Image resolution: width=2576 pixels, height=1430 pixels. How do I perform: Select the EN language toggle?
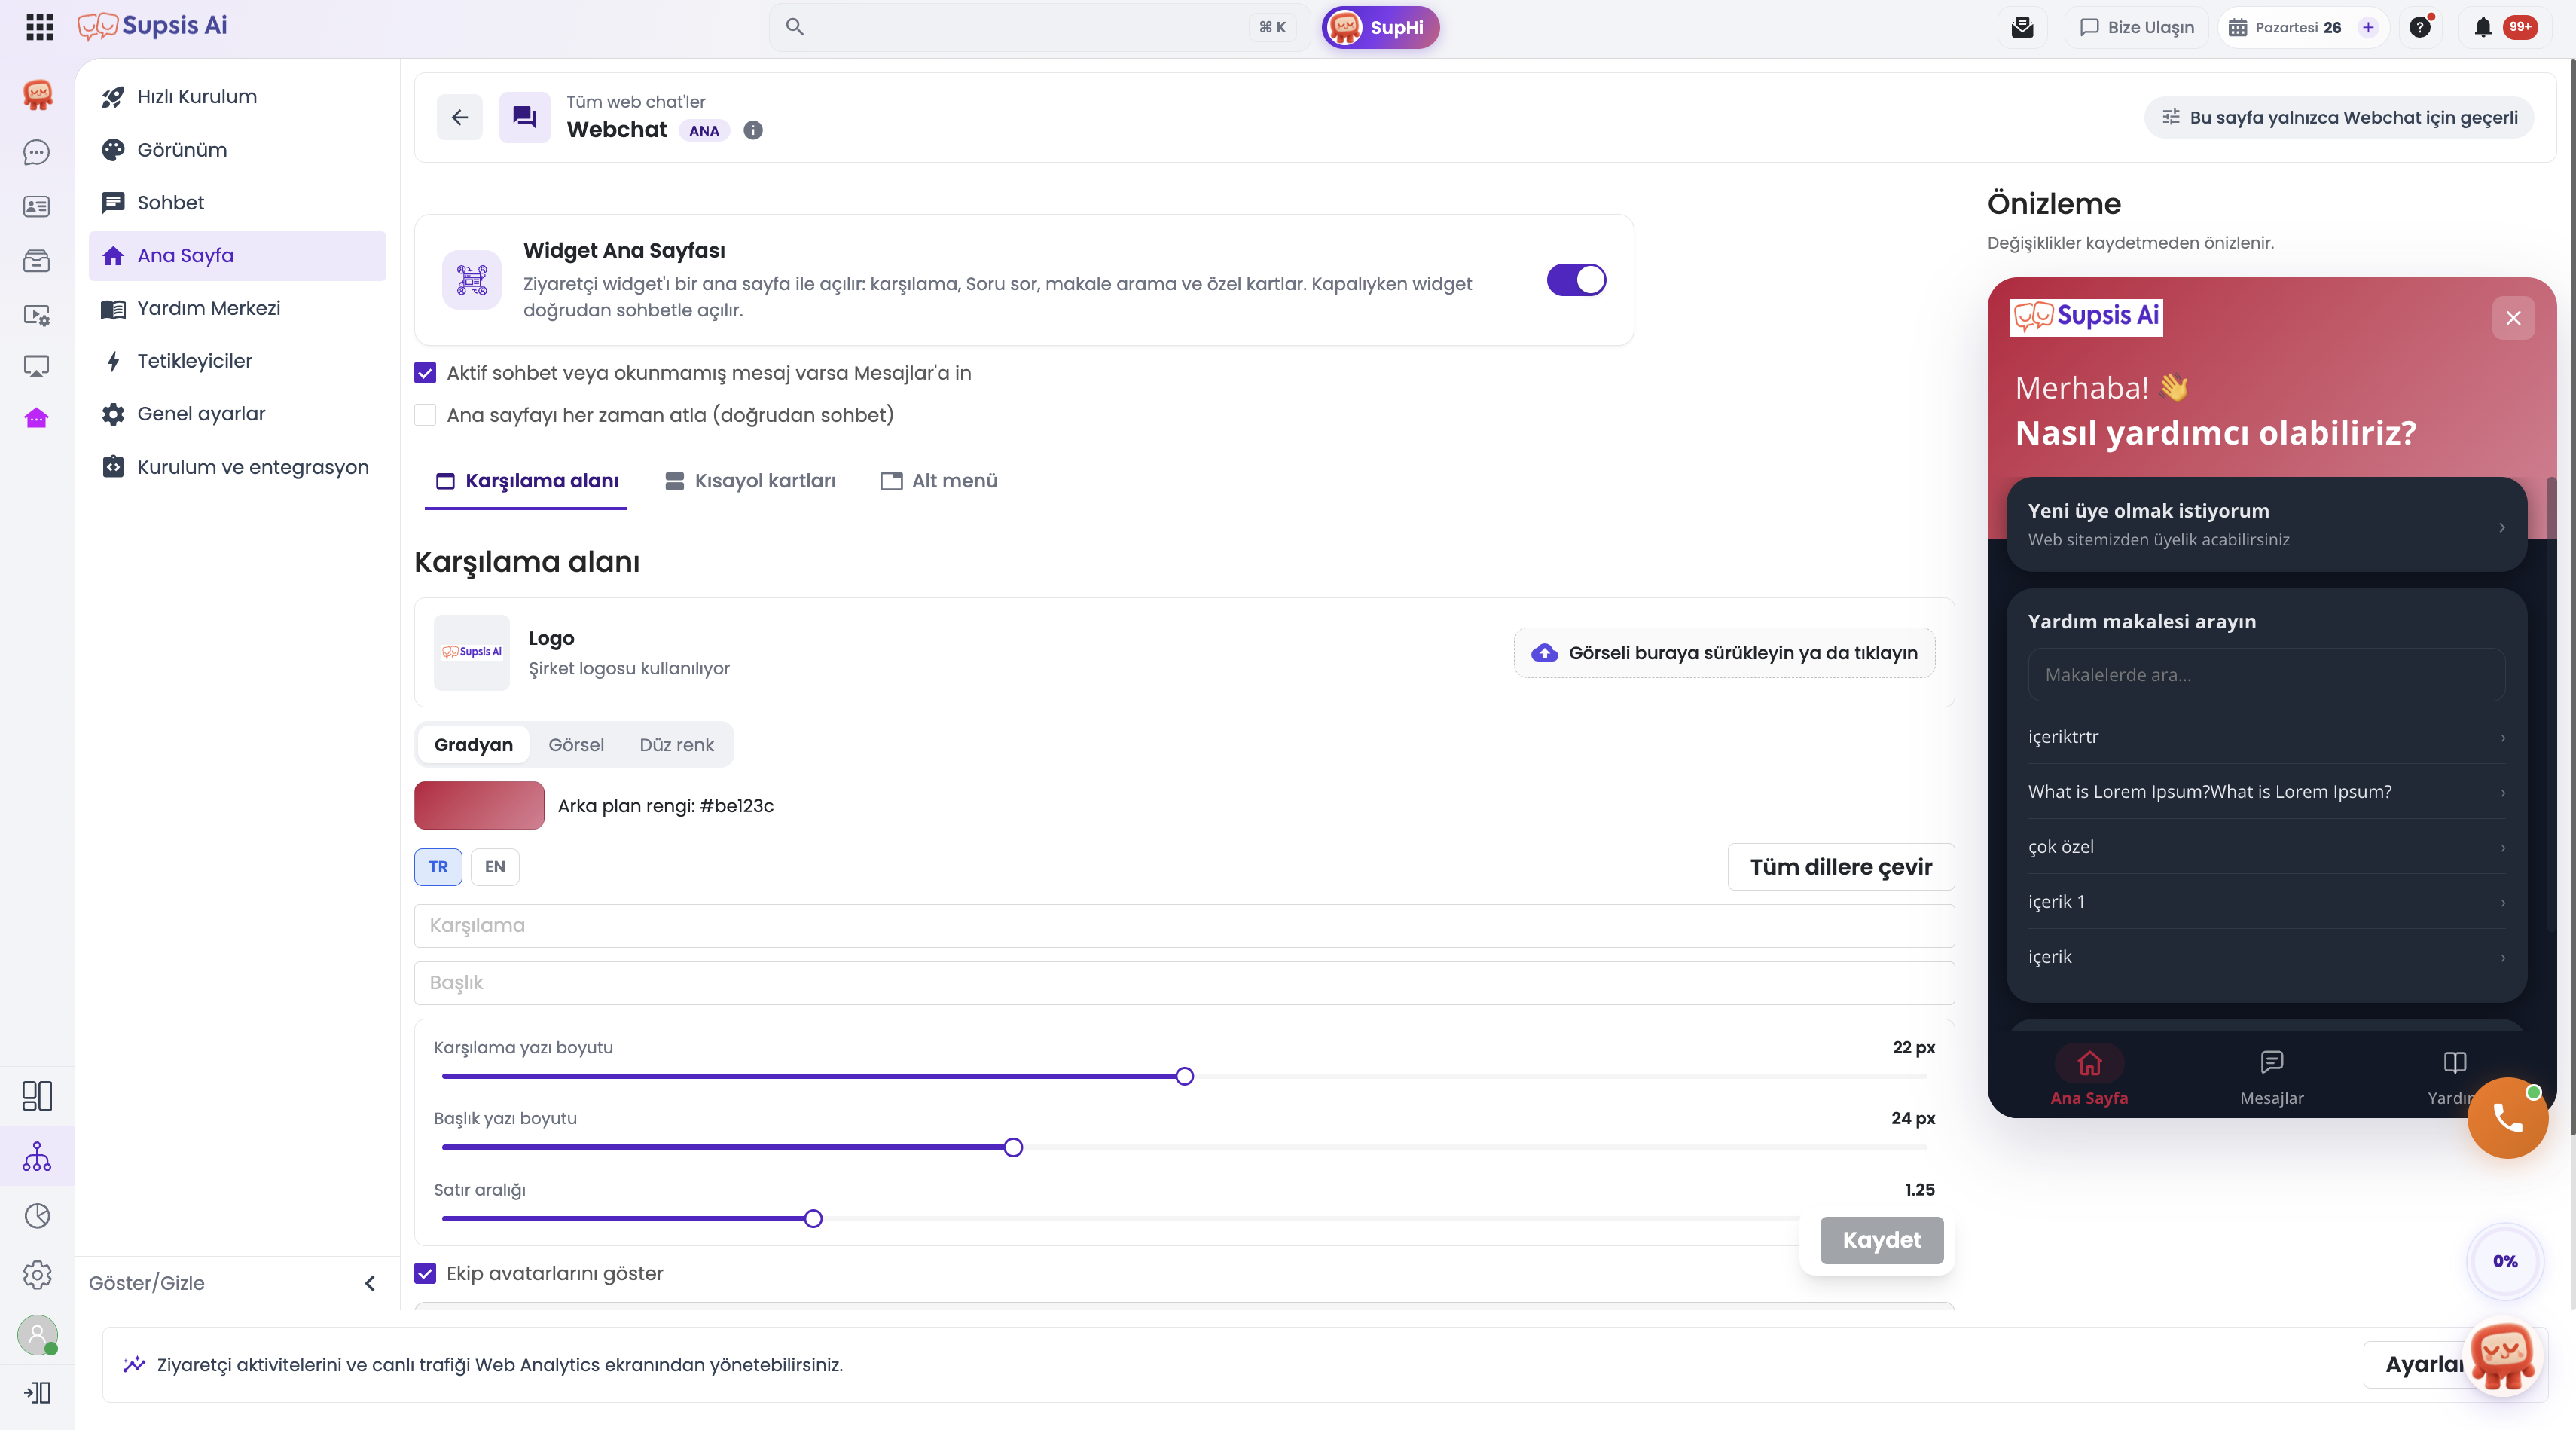coord(495,867)
